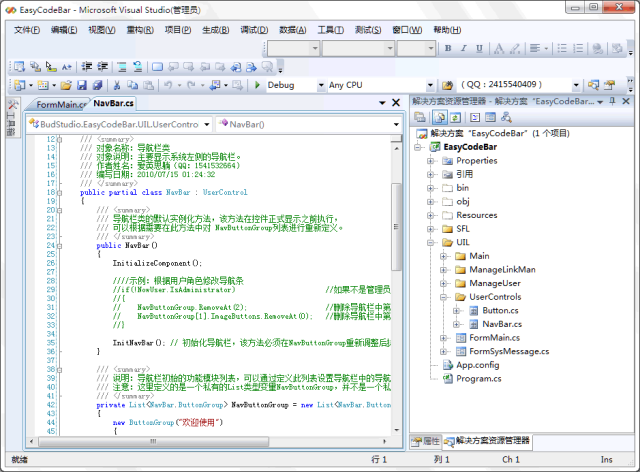This screenshot has height=472, width=640.
Task: Open the Debug configuration dropdown
Action: (319, 86)
